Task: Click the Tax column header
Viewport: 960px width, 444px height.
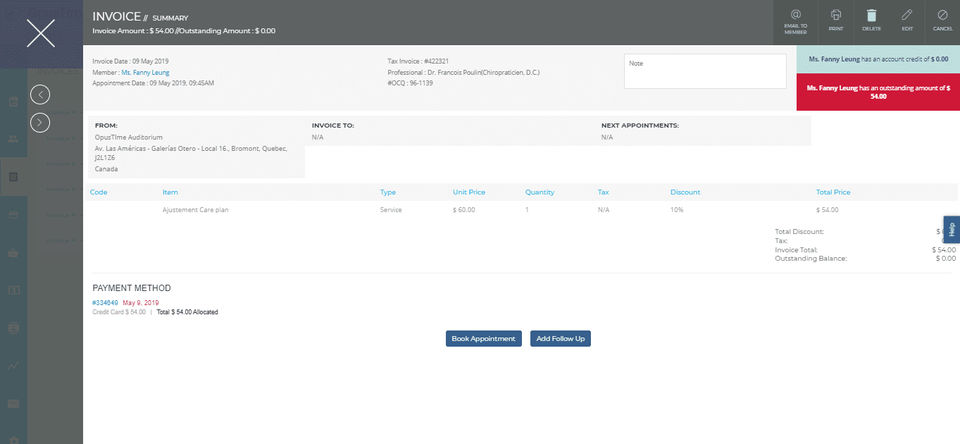Action: [x=603, y=192]
